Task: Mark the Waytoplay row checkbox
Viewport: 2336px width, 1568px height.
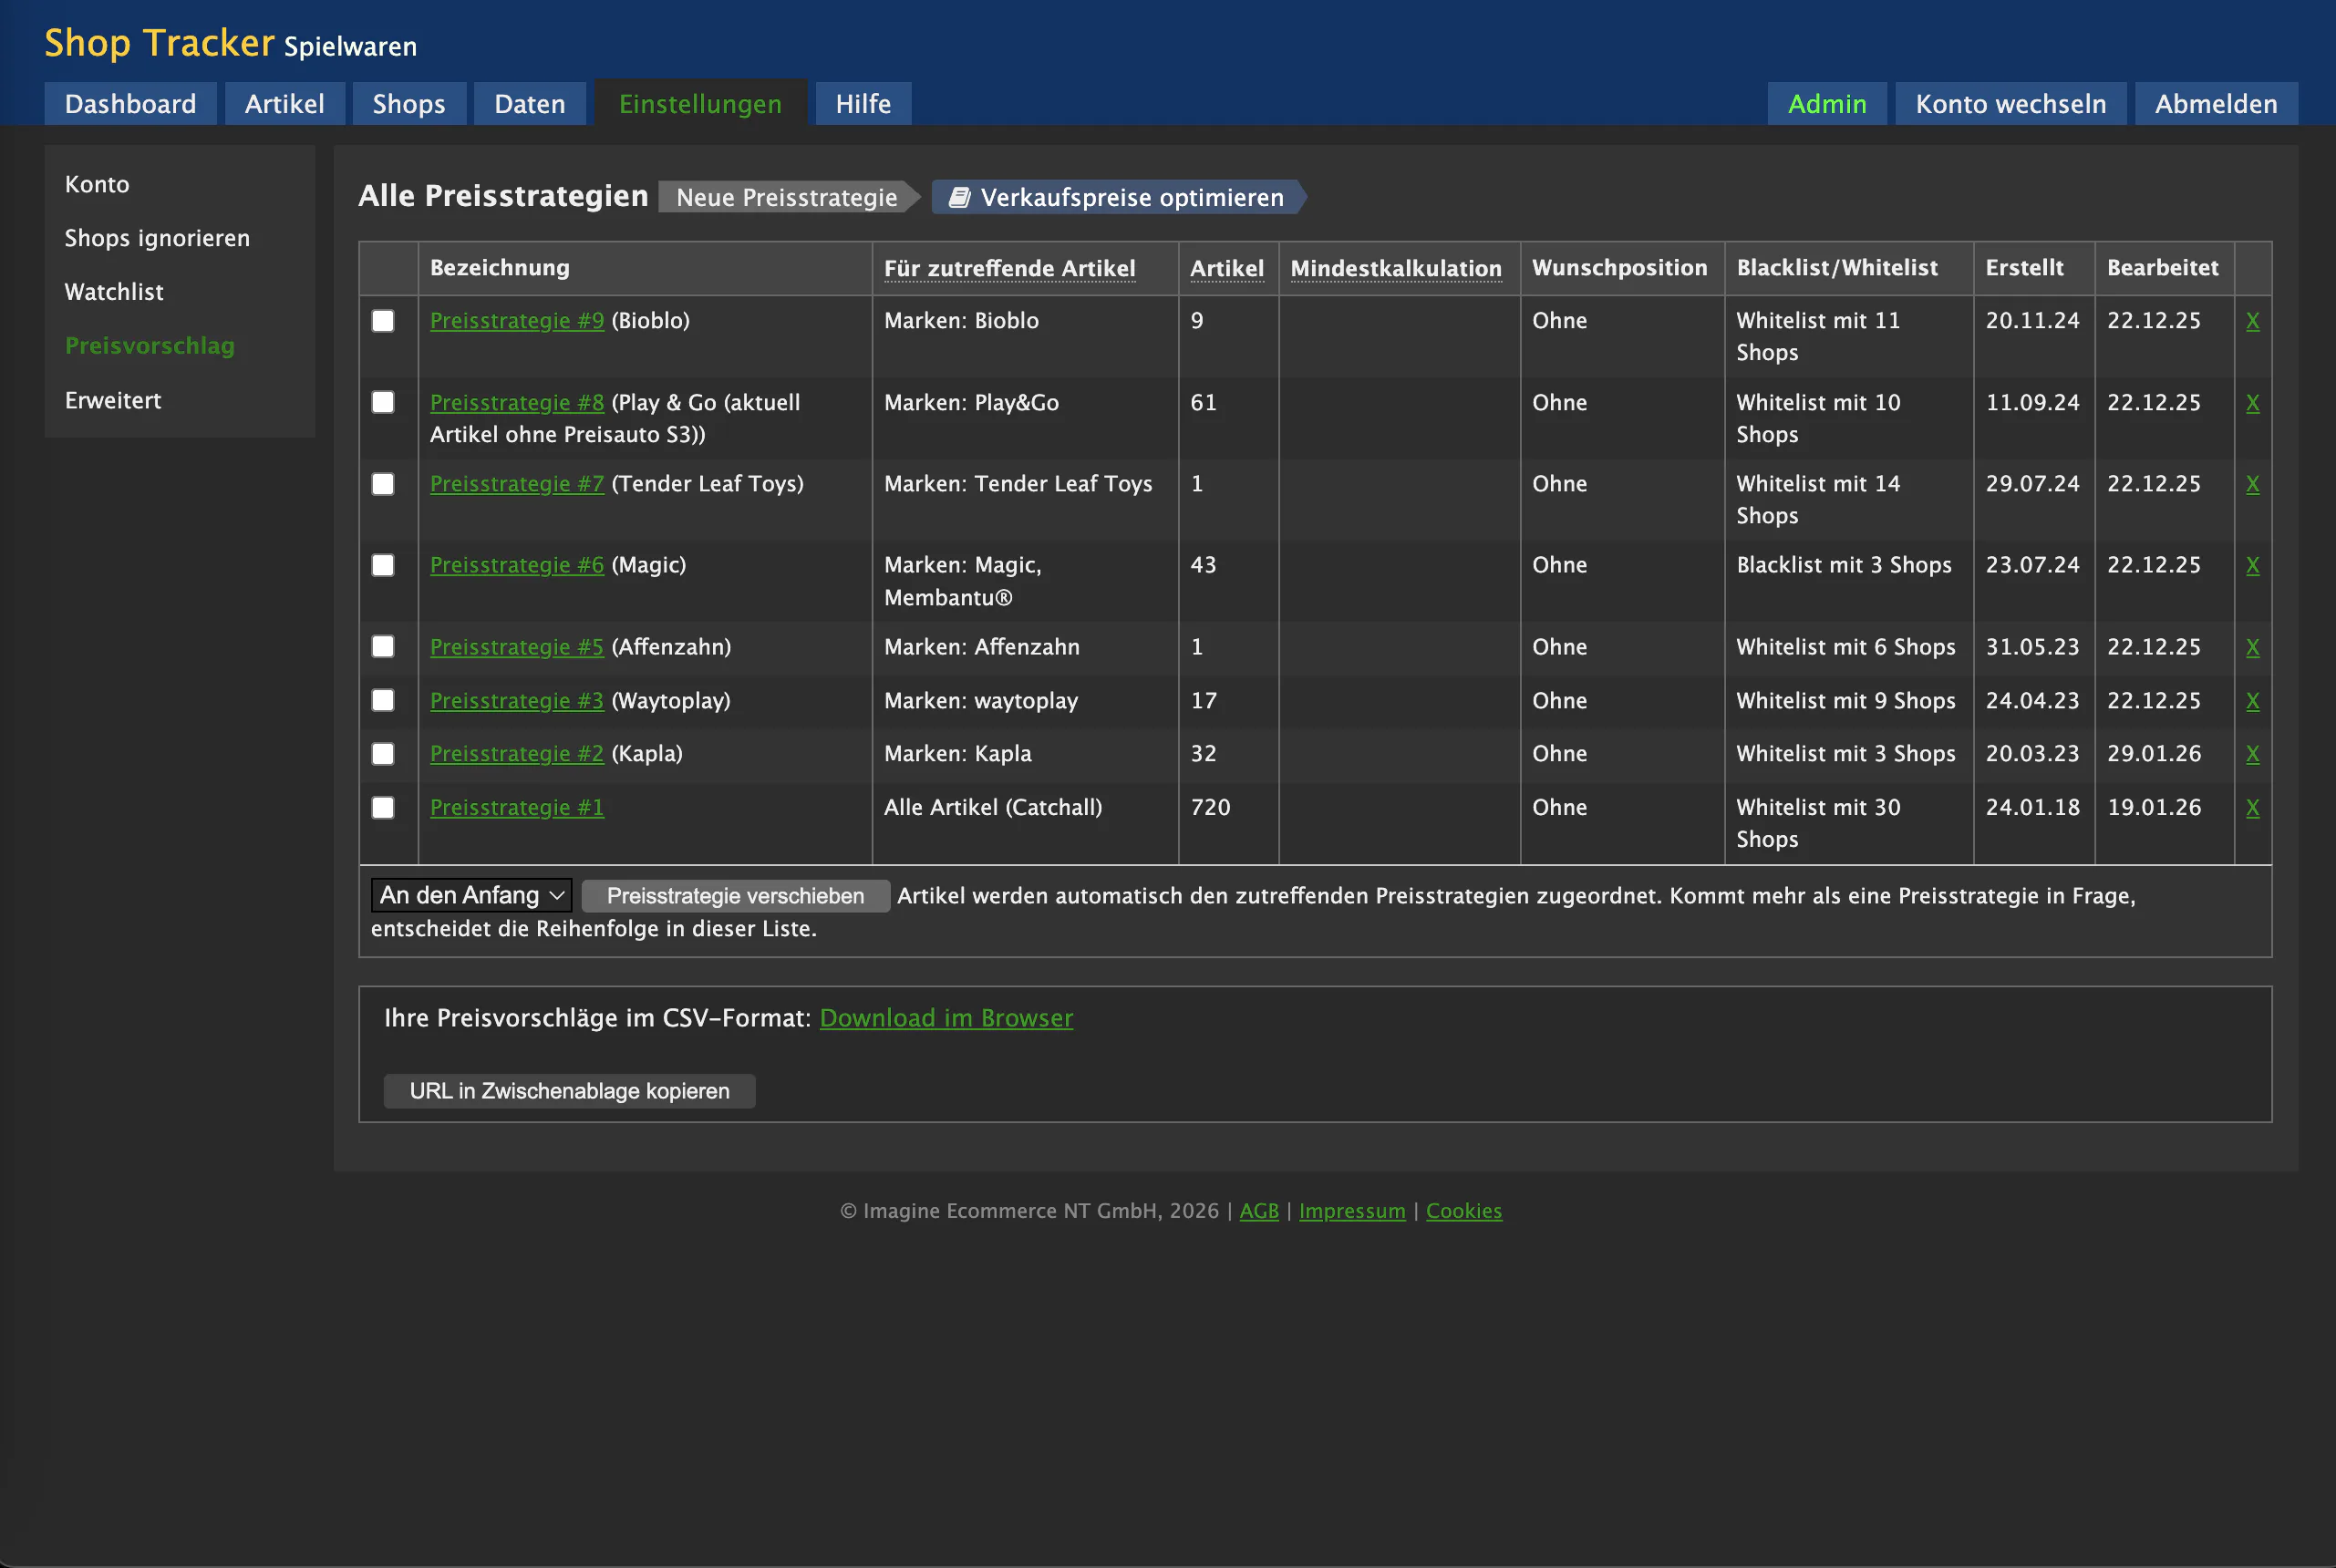Action: click(383, 700)
